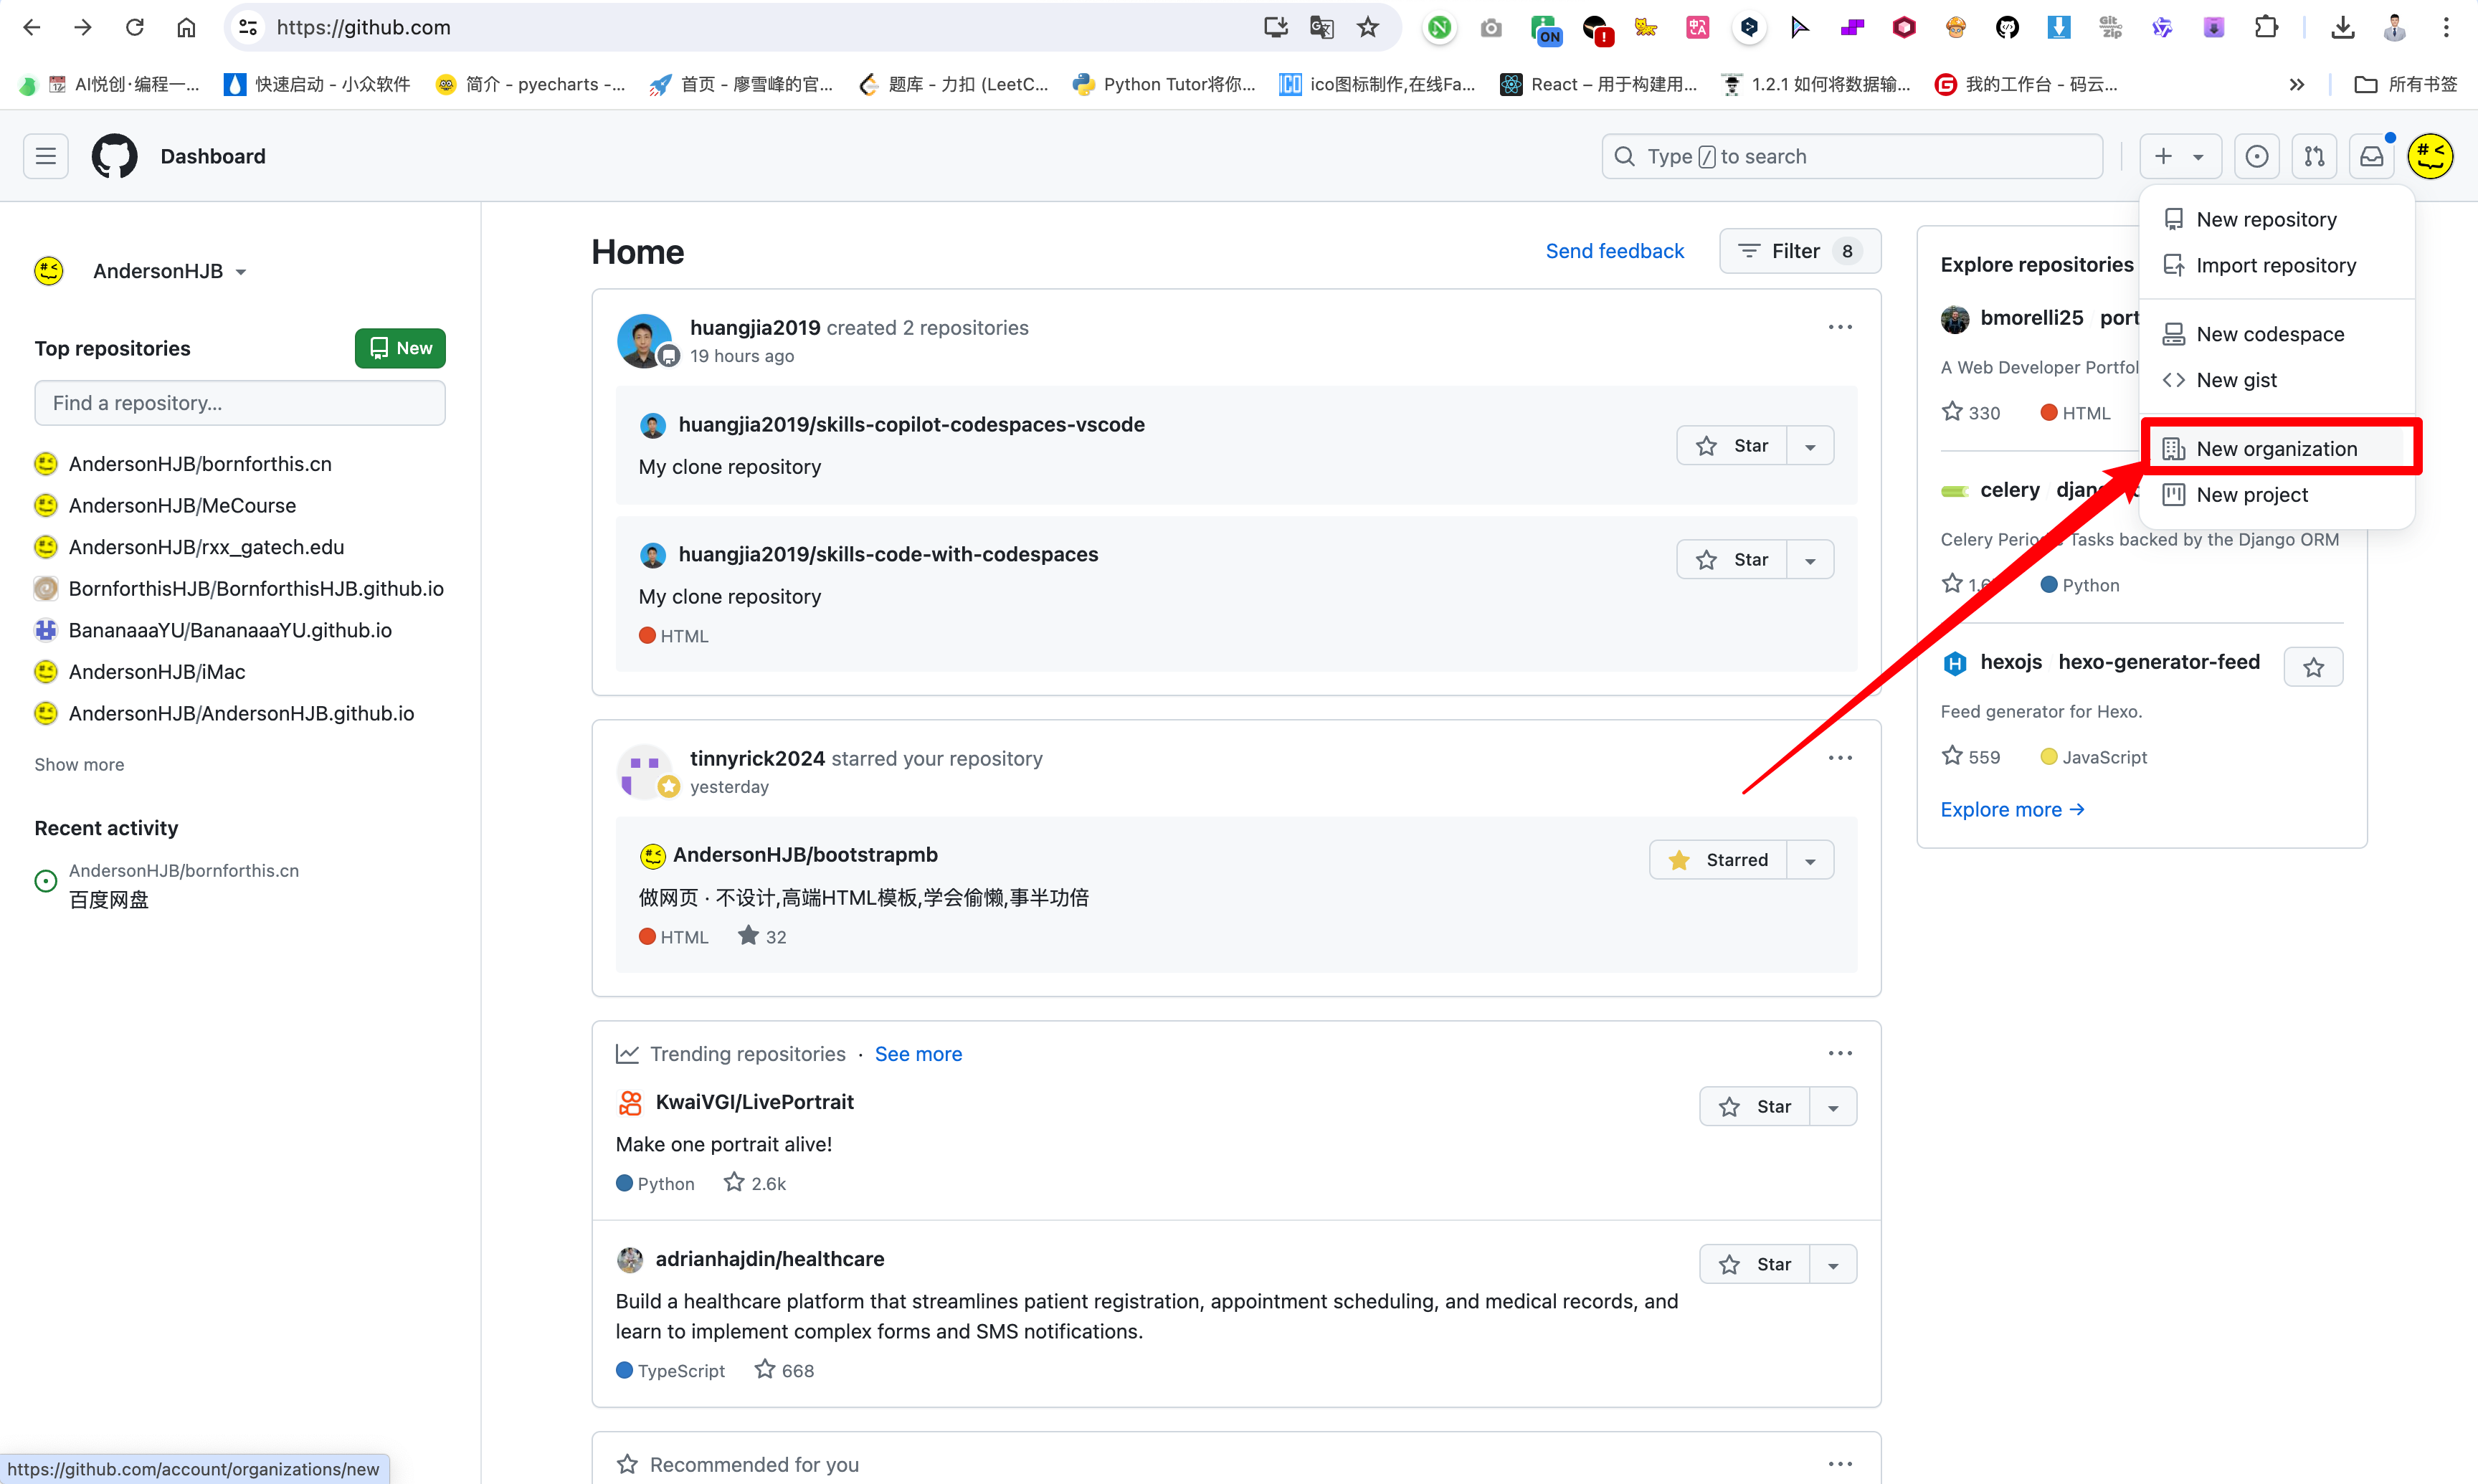Click the browser back arrow
The height and width of the screenshot is (1484, 2478).
pyautogui.click(x=32, y=27)
